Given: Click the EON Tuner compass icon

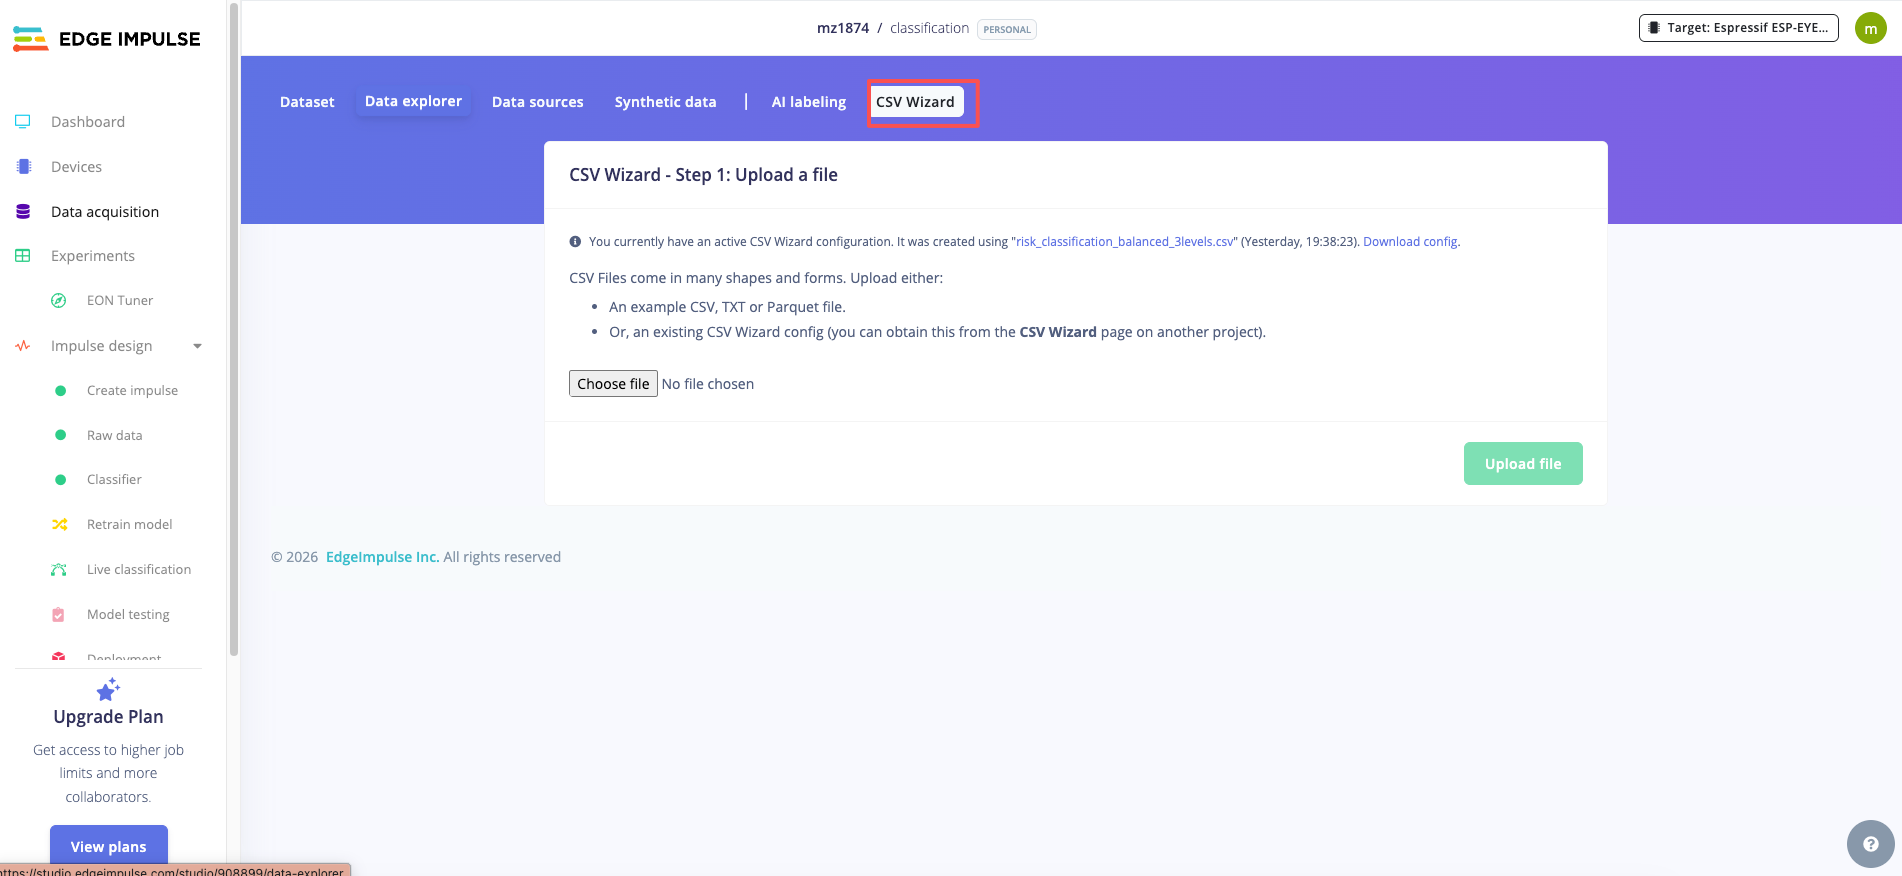Looking at the screenshot, I should [59, 301].
